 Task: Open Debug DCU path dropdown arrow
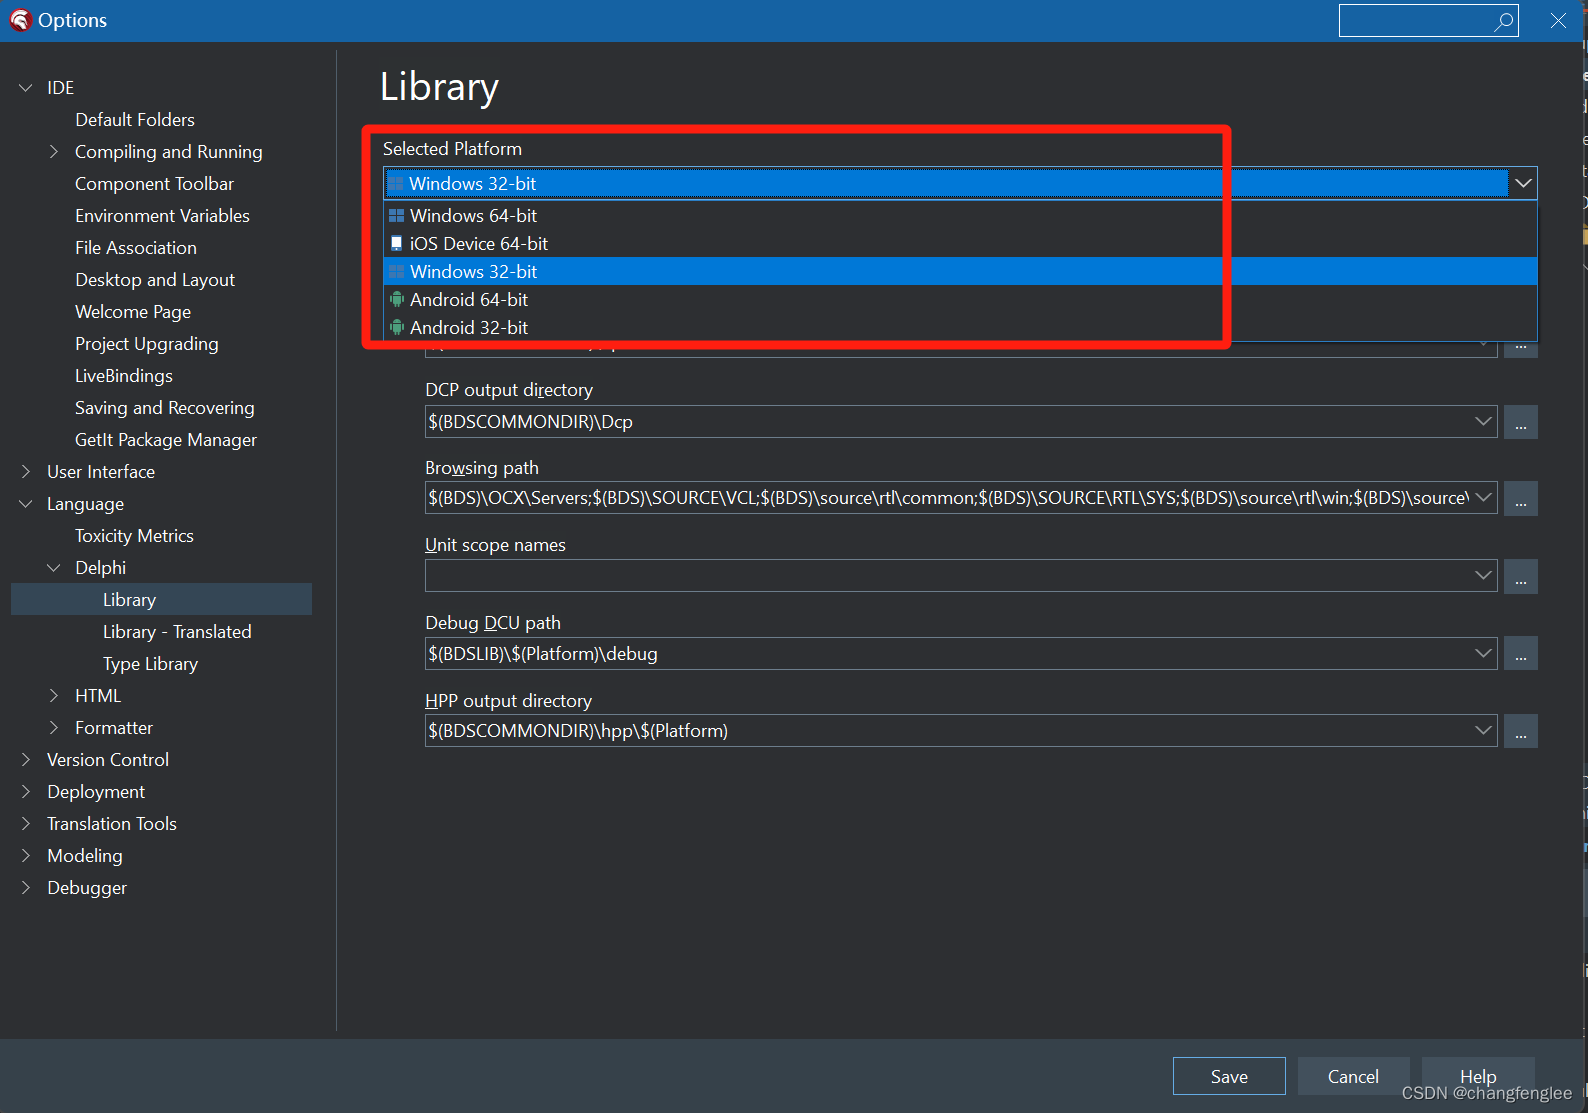(x=1483, y=653)
